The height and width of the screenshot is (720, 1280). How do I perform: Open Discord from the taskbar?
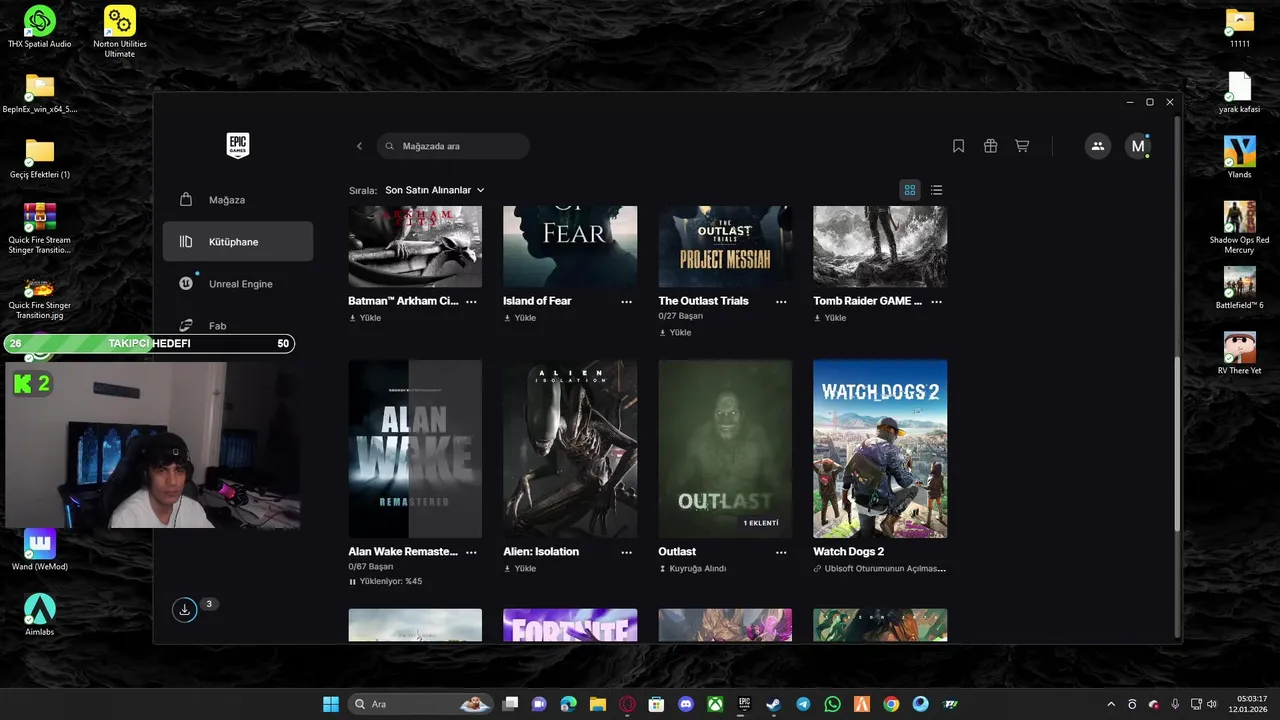(x=686, y=704)
